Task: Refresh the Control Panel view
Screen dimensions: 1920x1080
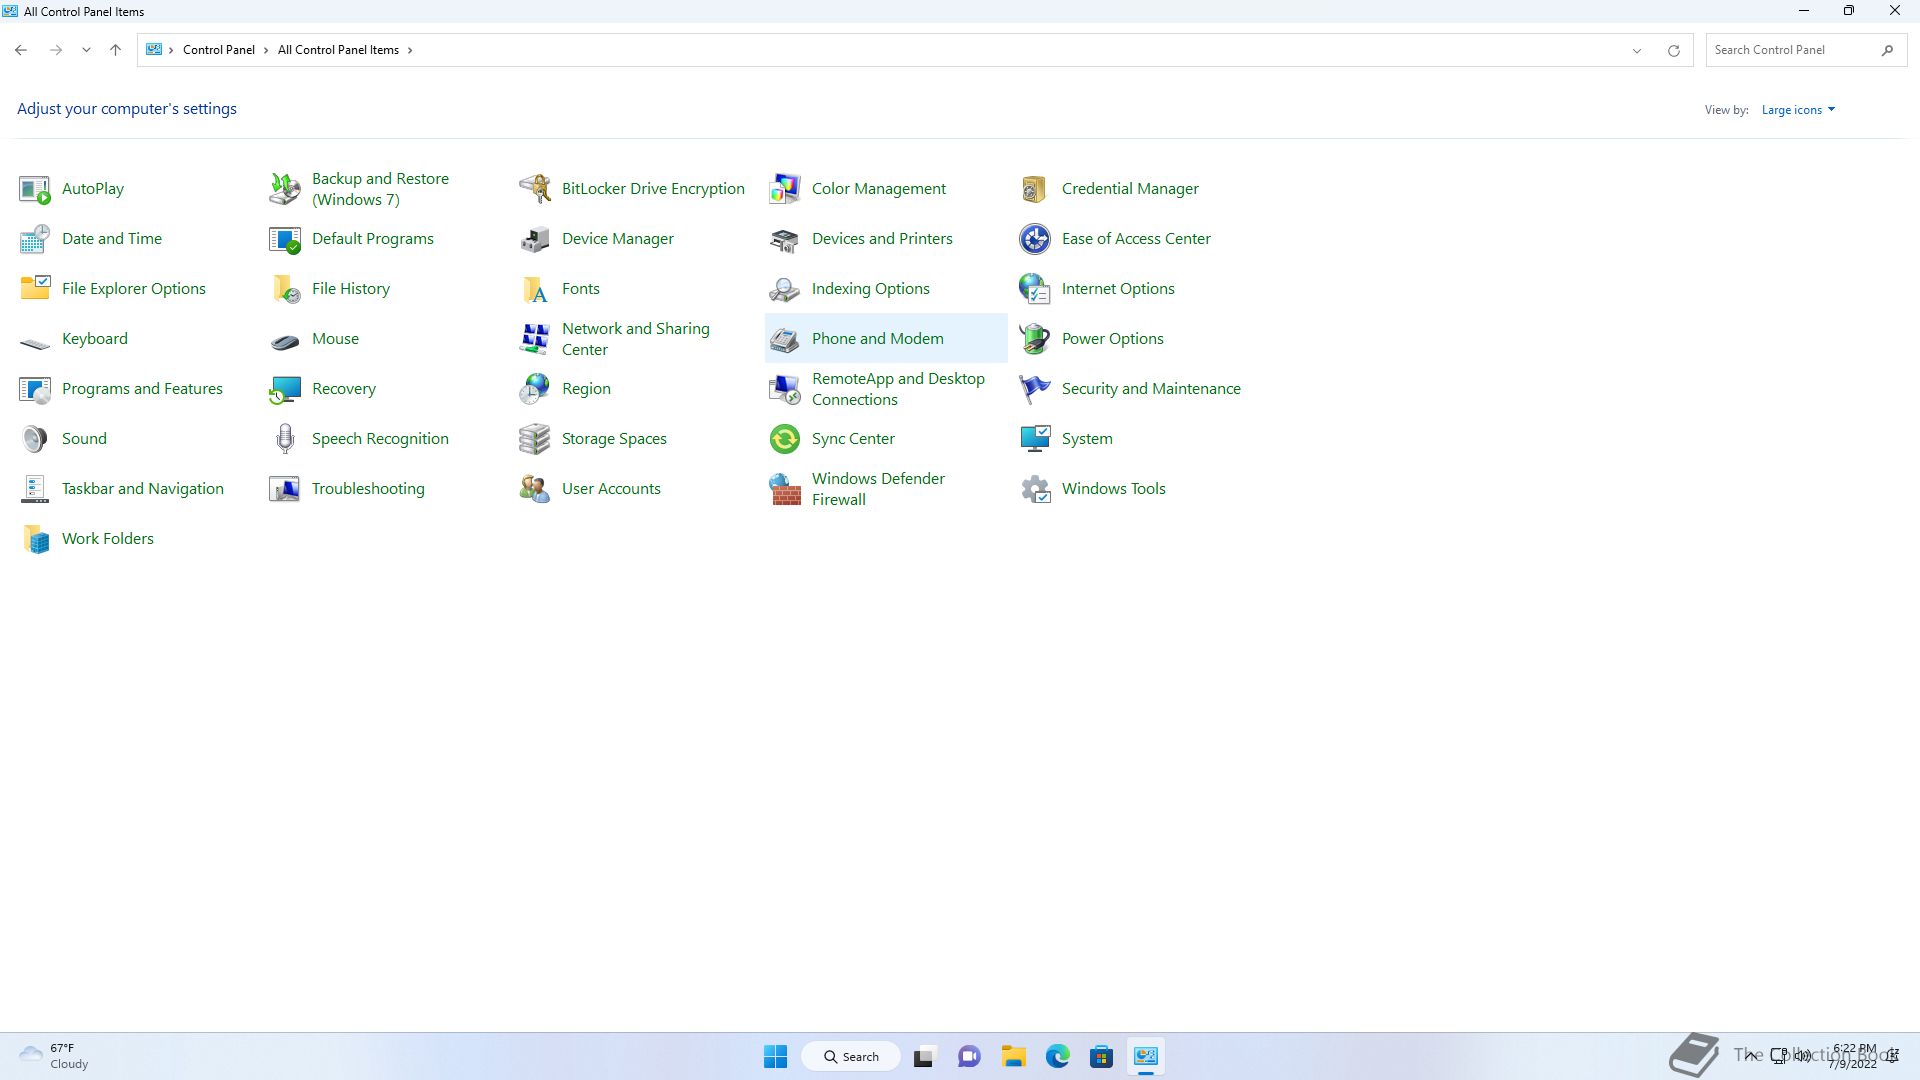Action: pyautogui.click(x=1673, y=51)
